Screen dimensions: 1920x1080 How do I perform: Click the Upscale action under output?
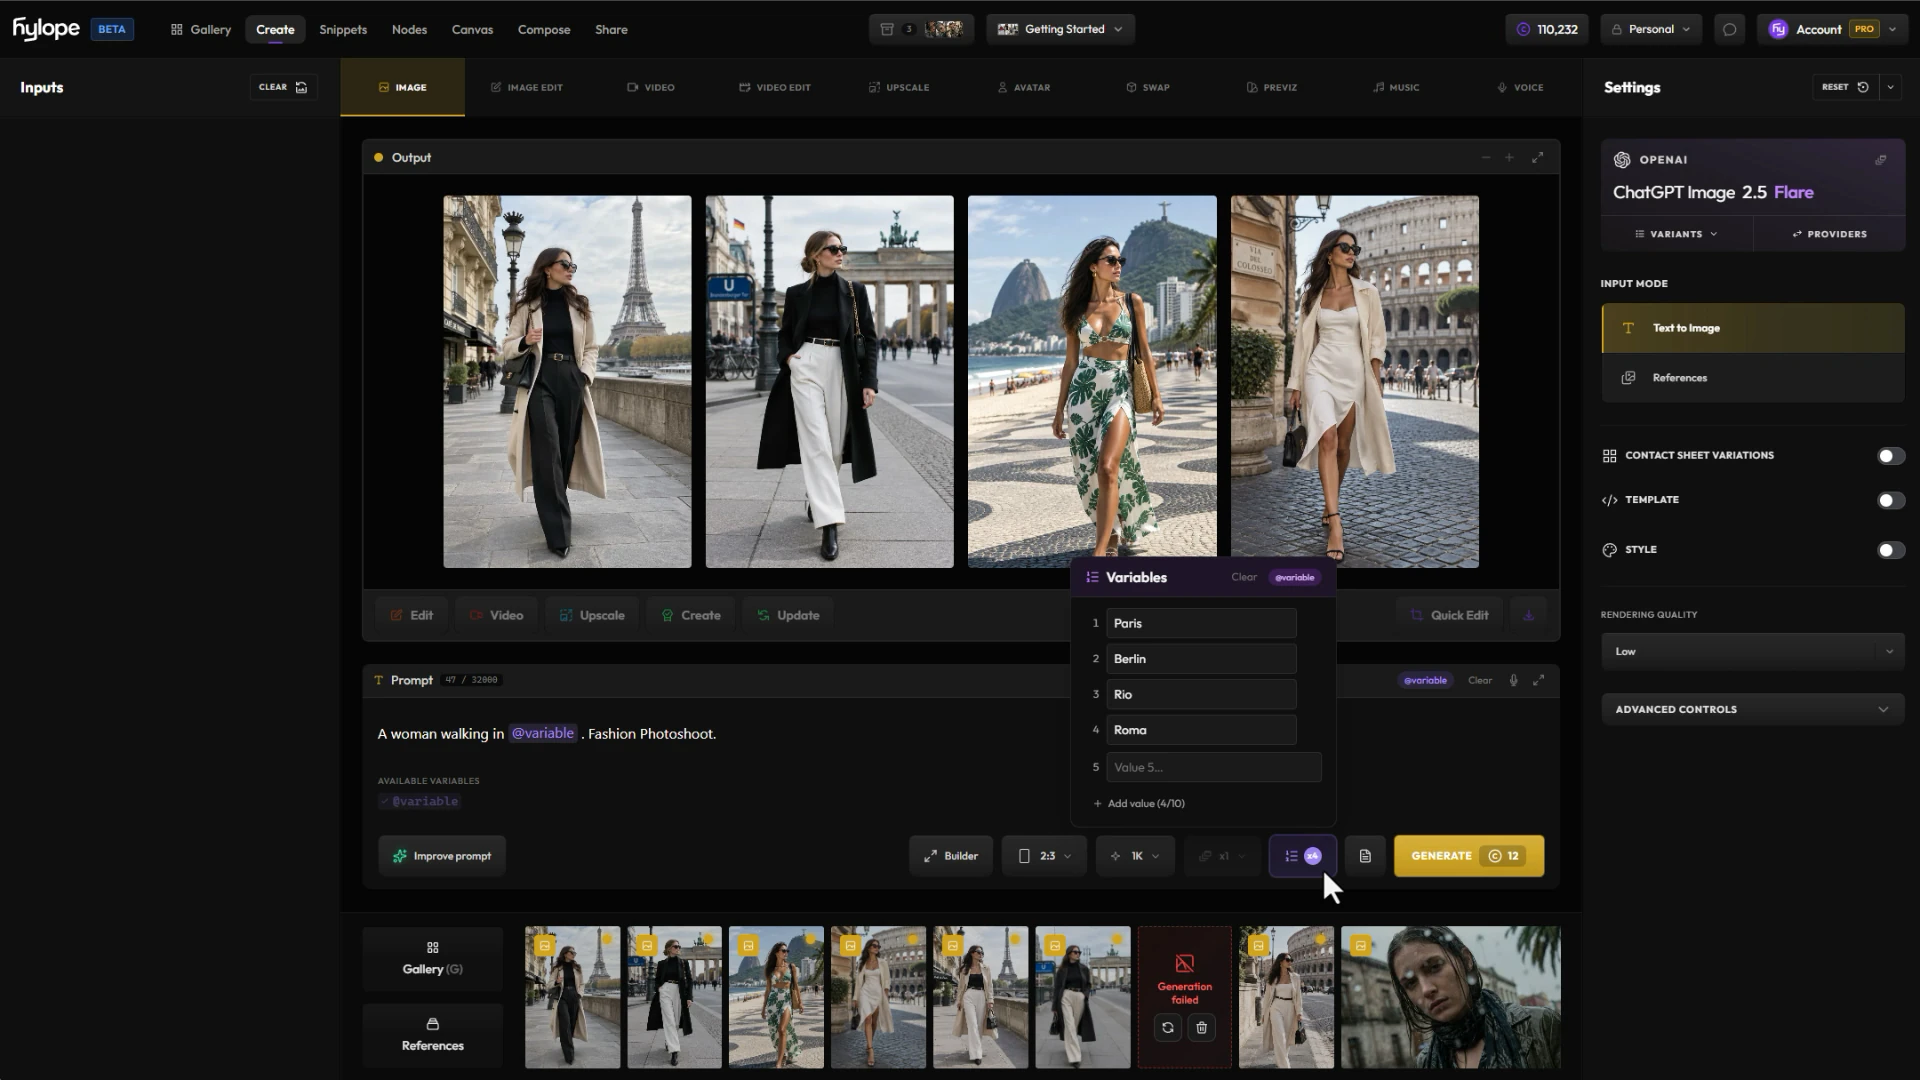[592, 615]
